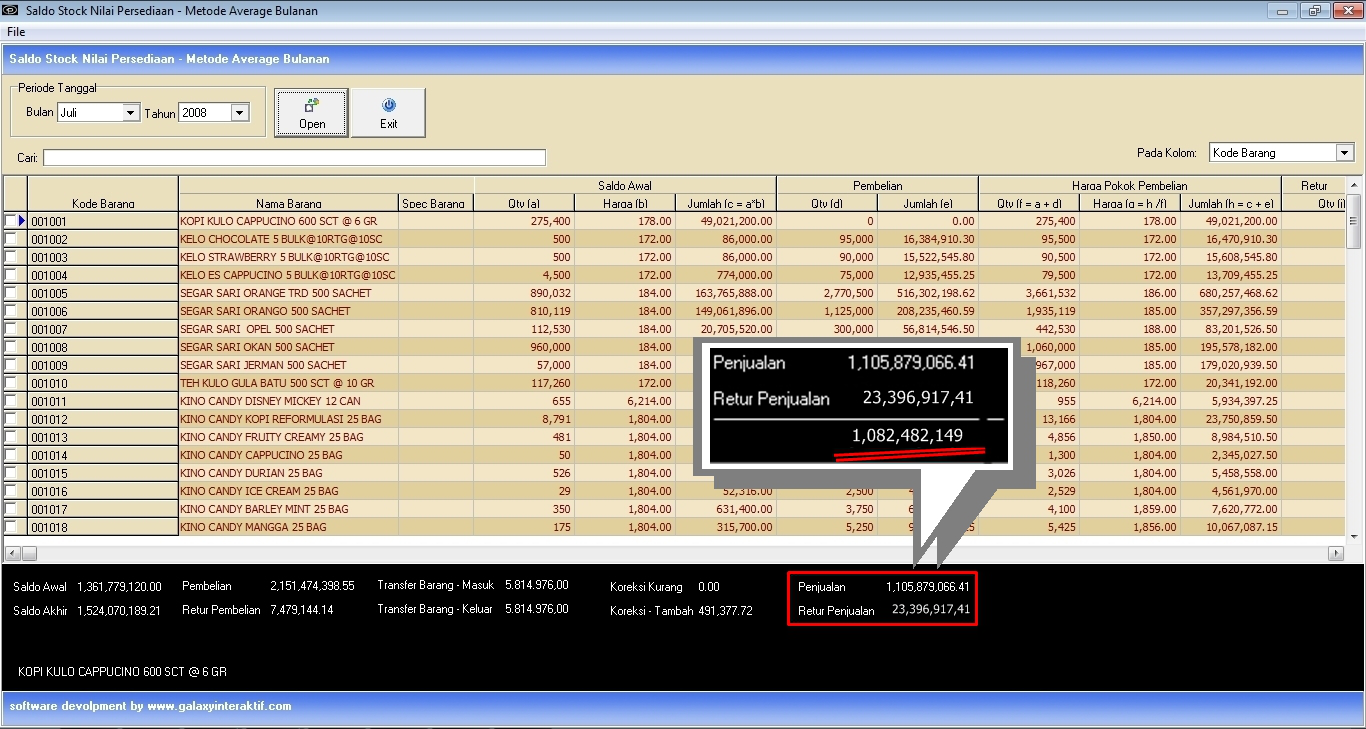1366x729 pixels.
Task: Expand the Pada Kolom dropdown
Action: point(1344,153)
